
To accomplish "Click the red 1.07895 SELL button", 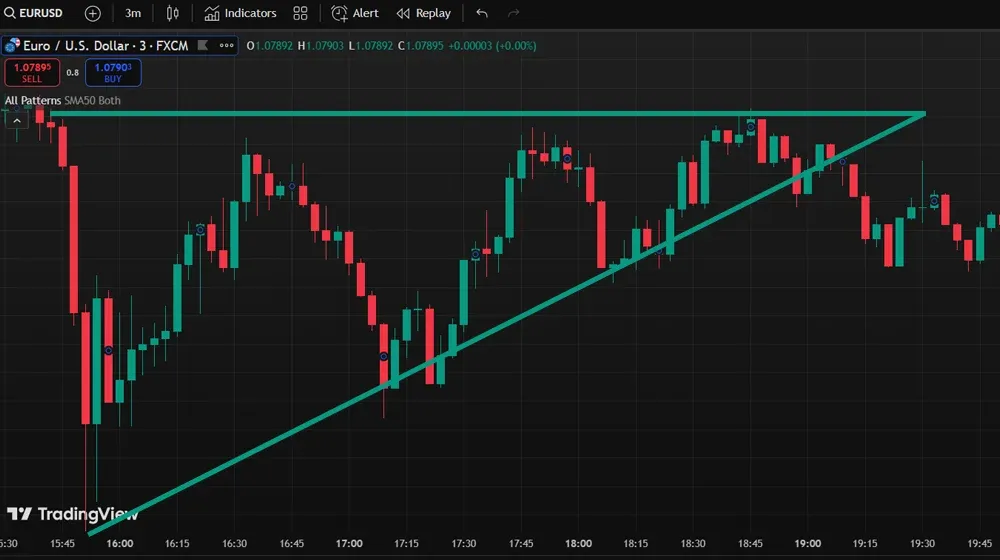I will 32,73.
